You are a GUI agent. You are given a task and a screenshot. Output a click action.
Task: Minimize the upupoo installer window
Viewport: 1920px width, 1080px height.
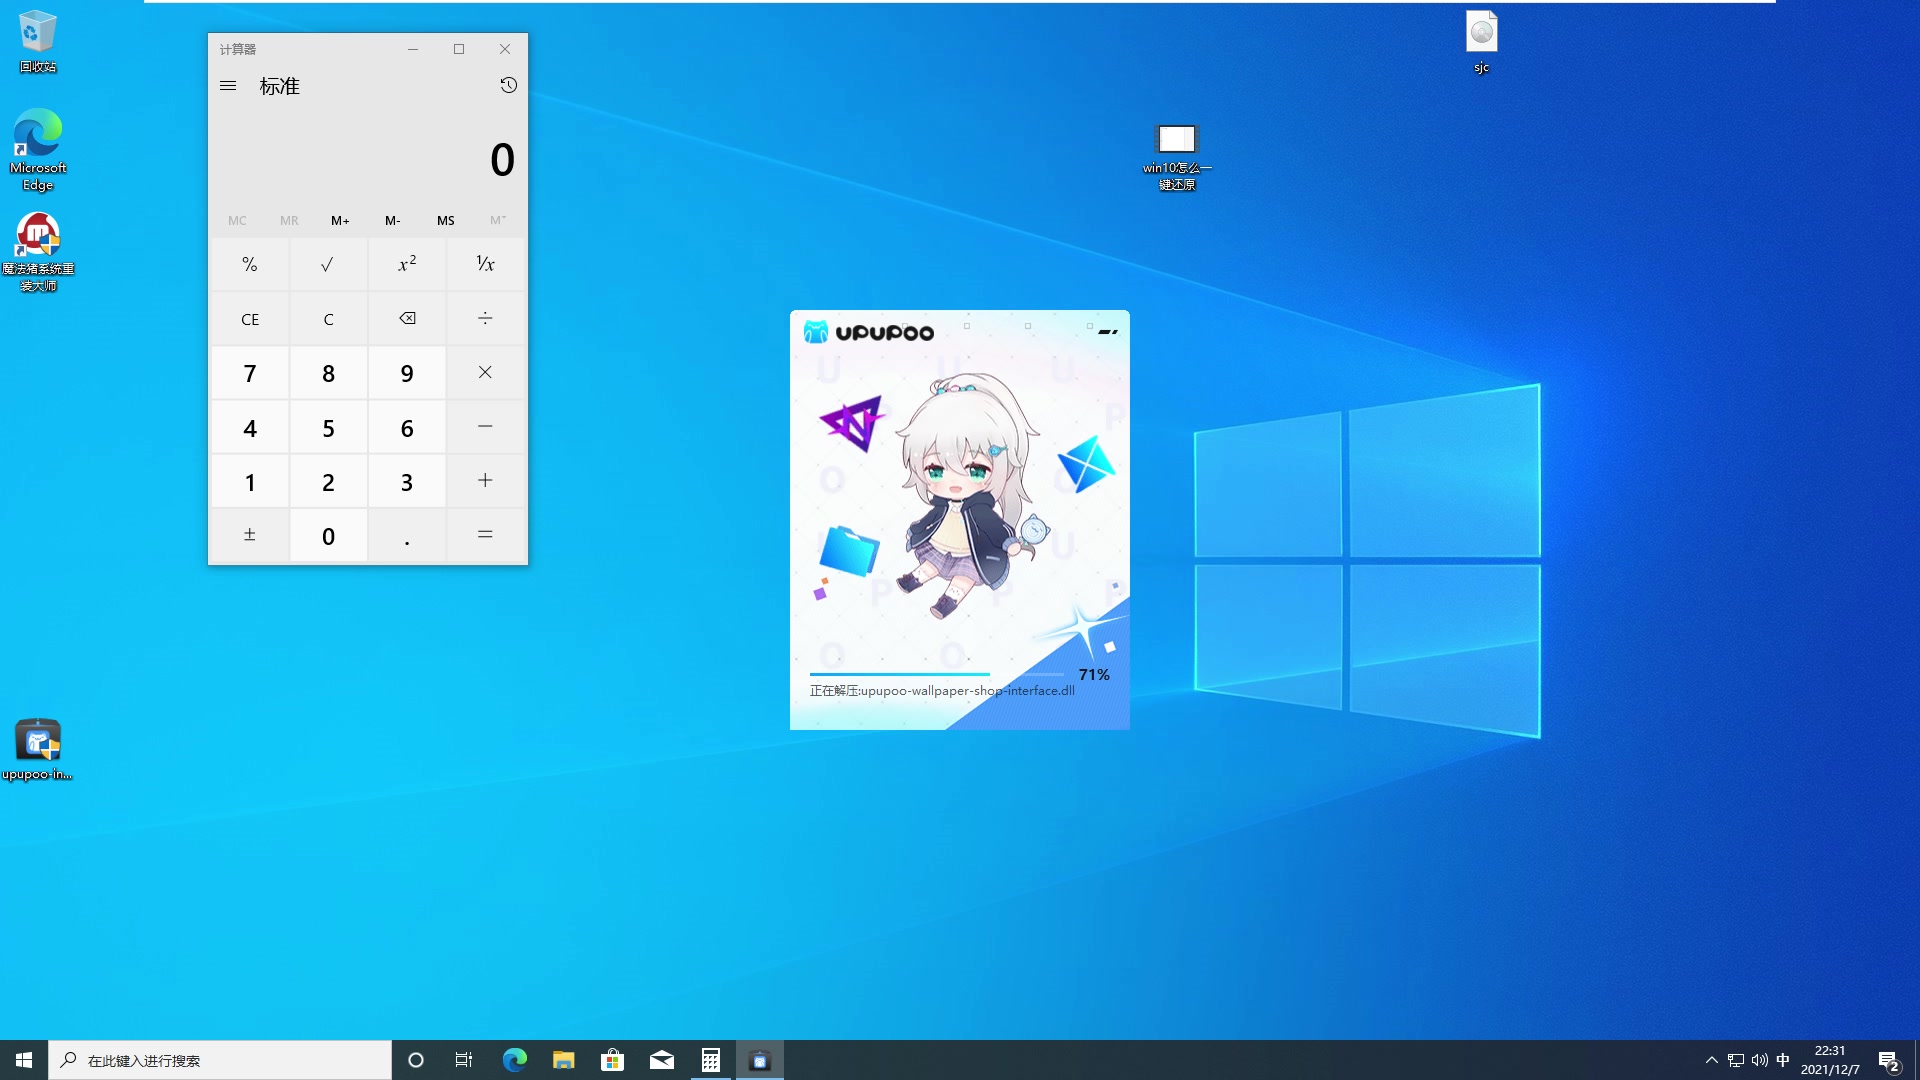pyautogui.click(x=1108, y=331)
